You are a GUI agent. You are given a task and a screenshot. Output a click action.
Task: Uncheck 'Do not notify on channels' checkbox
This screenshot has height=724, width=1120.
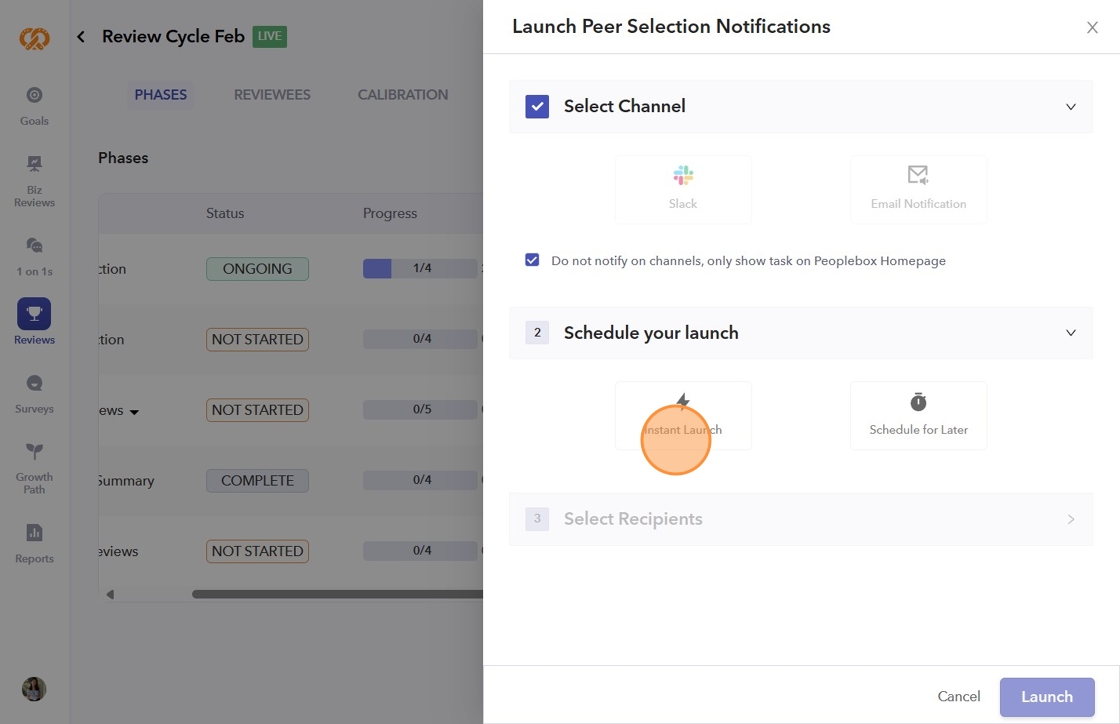pos(532,261)
